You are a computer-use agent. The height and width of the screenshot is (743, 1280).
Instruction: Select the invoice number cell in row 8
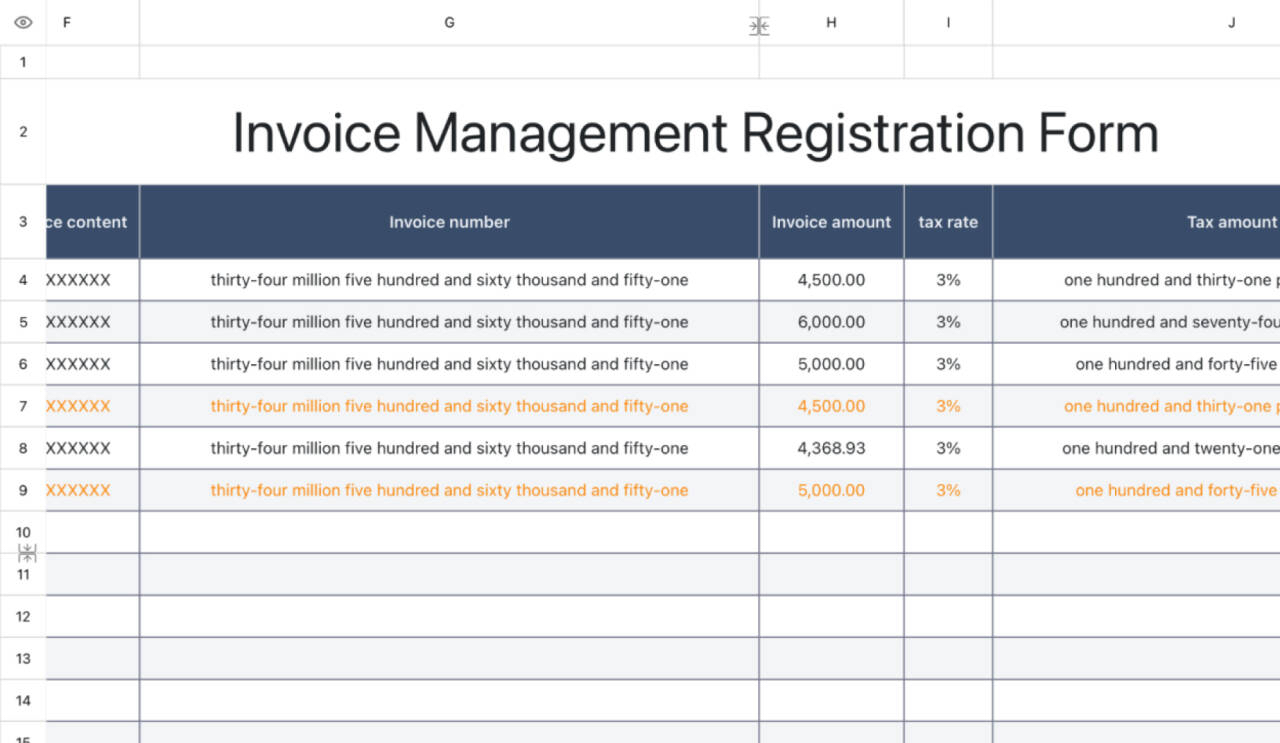point(449,448)
